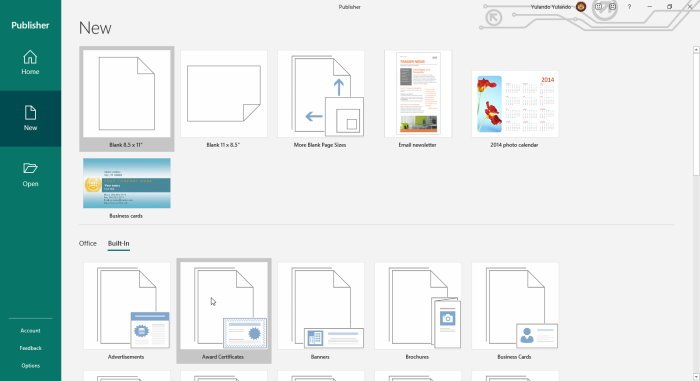
Task: Open the Home page in sidebar
Action: pyautogui.click(x=30, y=63)
